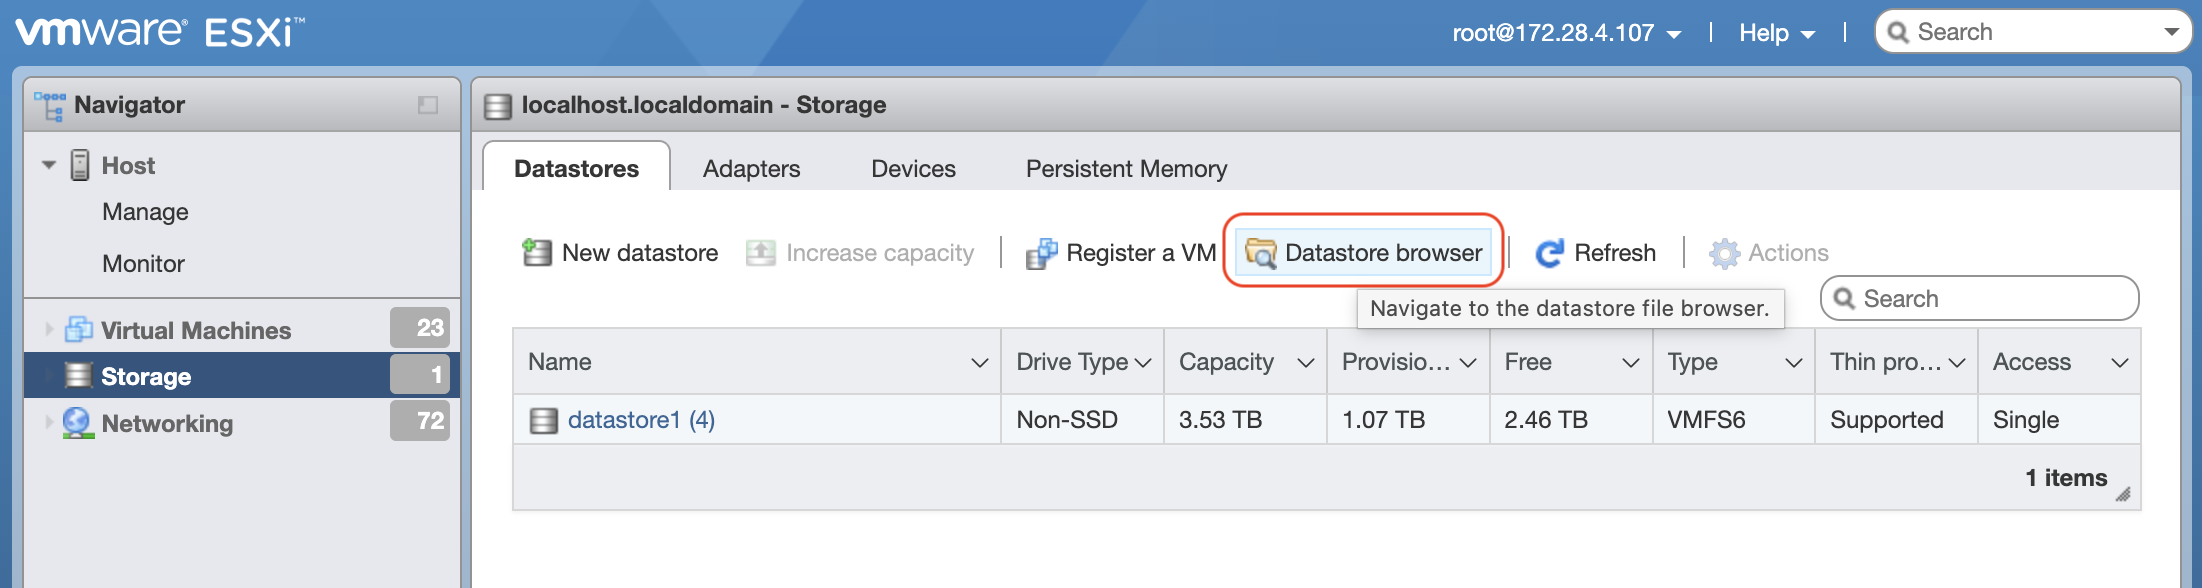Open the Free column dropdown
This screenshot has width=2202, height=588.
tap(1631, 363)
